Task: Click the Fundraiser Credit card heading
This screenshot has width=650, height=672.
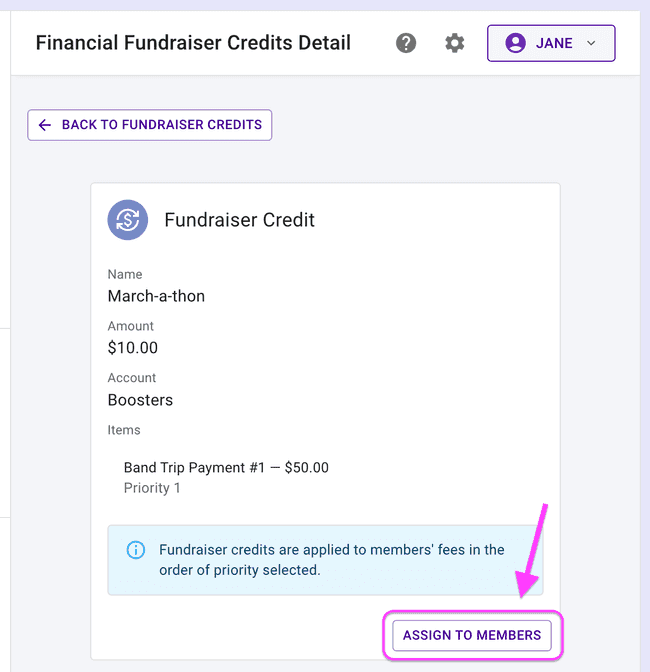Action: pyautogui.click(x=239, y=220)
